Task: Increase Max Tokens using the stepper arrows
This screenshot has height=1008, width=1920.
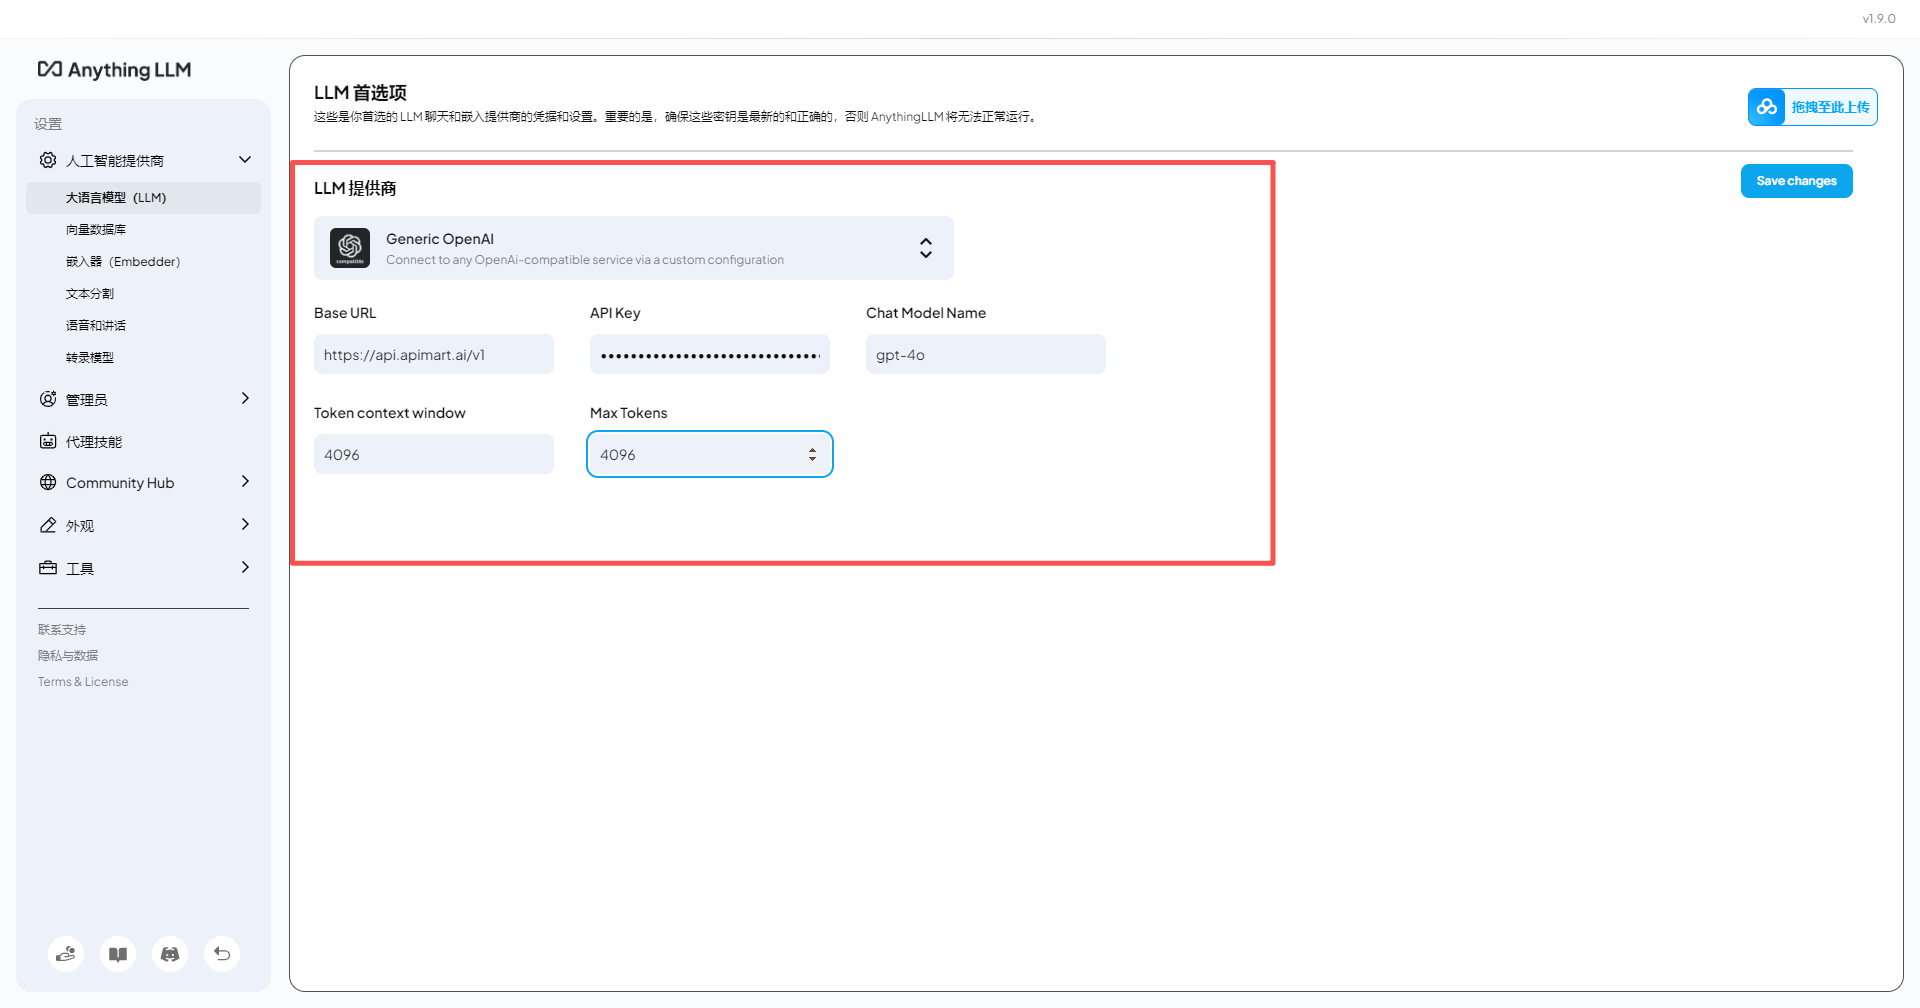Action: tap(811, 449)
